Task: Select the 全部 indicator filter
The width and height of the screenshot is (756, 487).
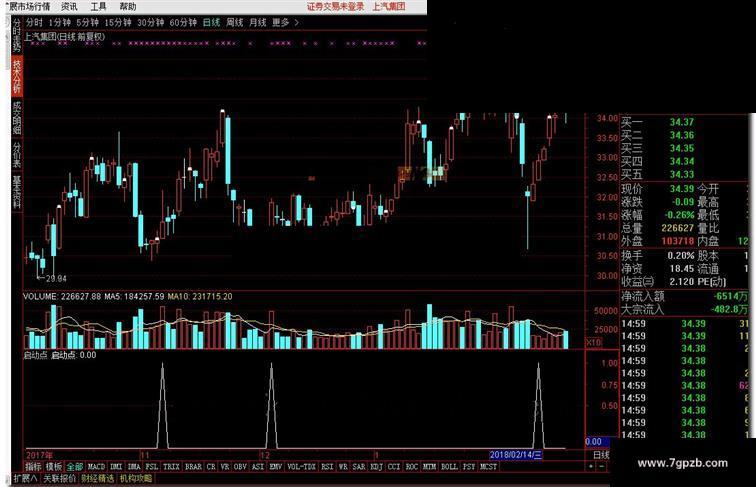Action: coord(75,467)
